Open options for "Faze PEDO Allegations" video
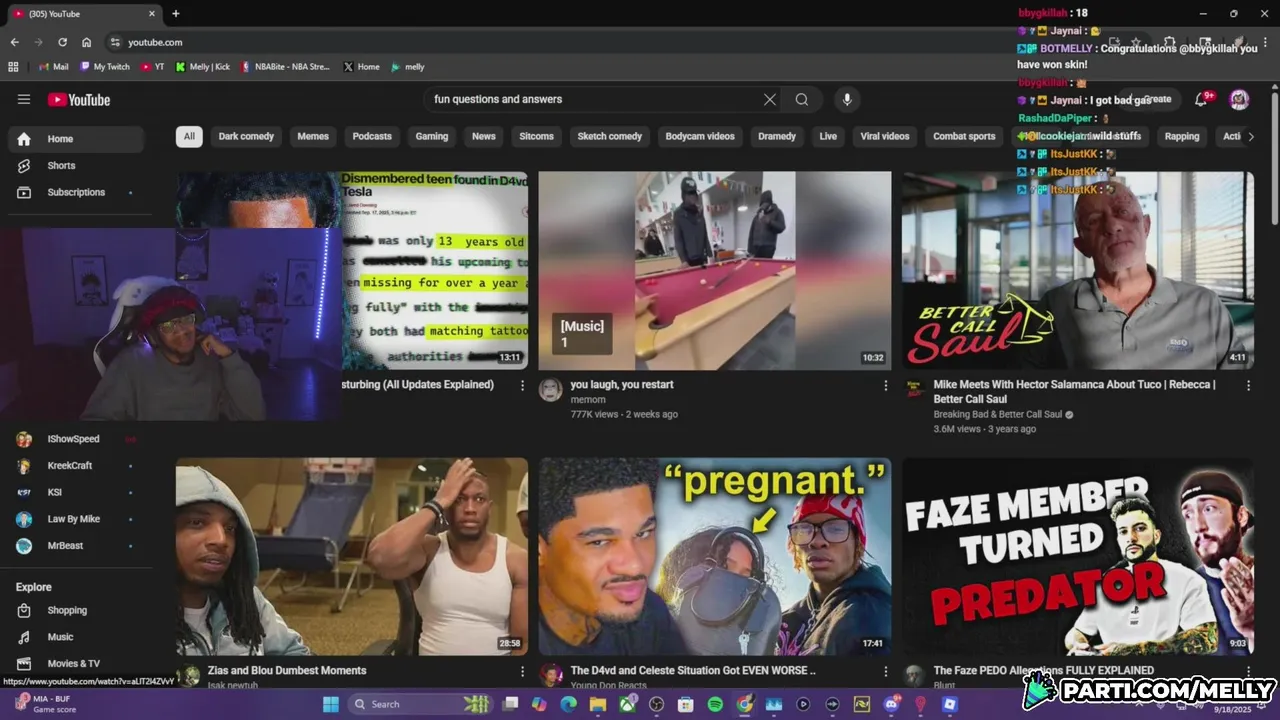The image size is (1280, 720). (1248, 672)
